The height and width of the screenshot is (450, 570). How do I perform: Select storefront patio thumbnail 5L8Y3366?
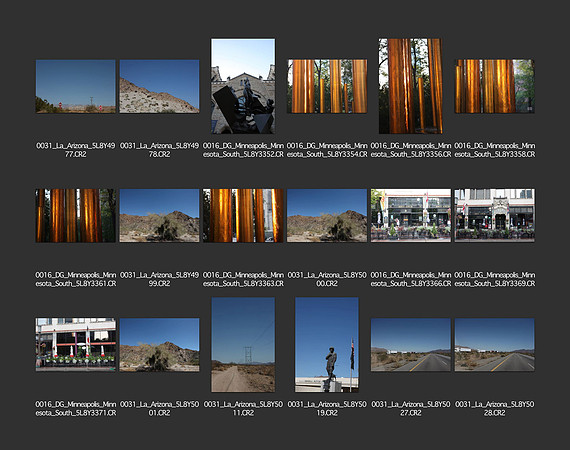point(411,216)
